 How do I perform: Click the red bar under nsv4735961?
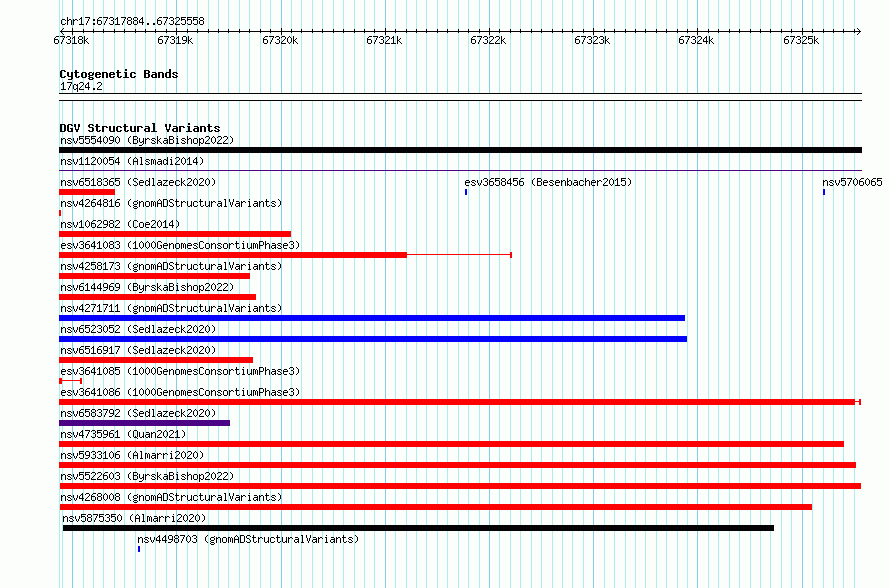click(451, 444)
